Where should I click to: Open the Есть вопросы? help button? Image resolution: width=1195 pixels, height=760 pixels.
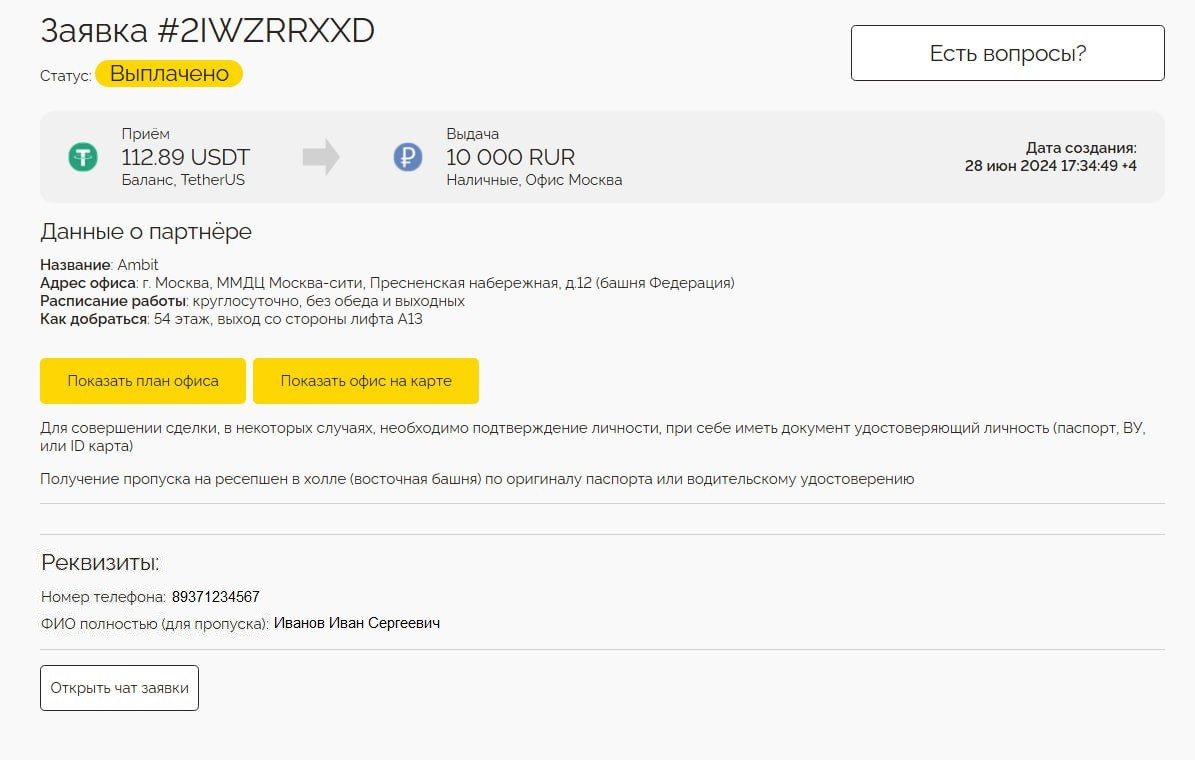tap(1007, 53)
